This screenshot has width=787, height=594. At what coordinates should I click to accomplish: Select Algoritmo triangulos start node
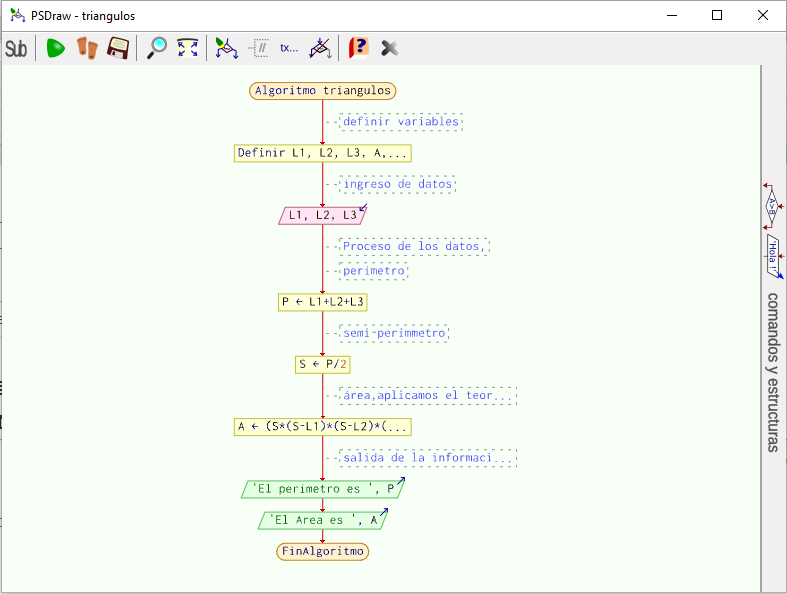[x=323, y=91]
